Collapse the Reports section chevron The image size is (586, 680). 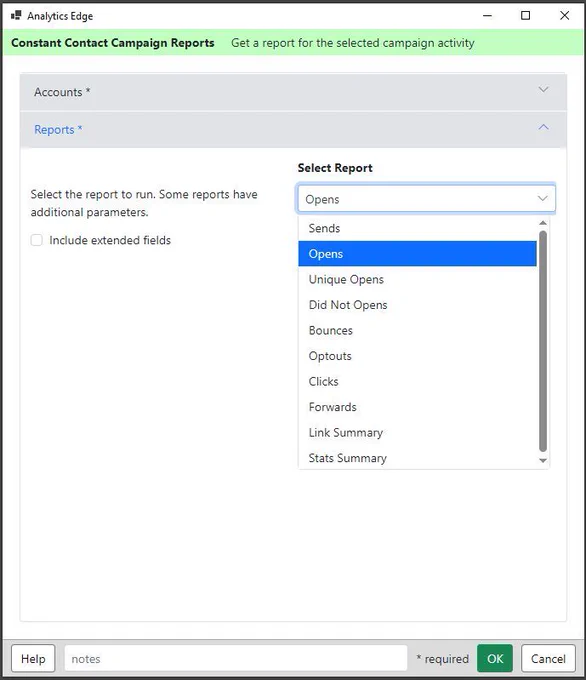[543, 127]
